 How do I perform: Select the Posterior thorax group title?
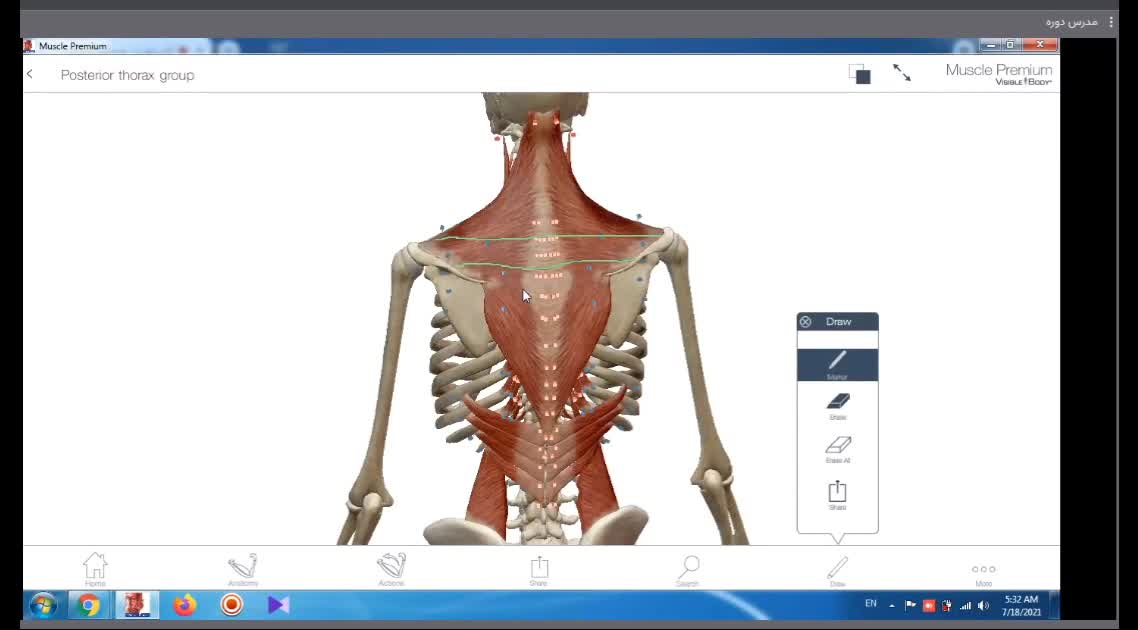pos(128,75)
